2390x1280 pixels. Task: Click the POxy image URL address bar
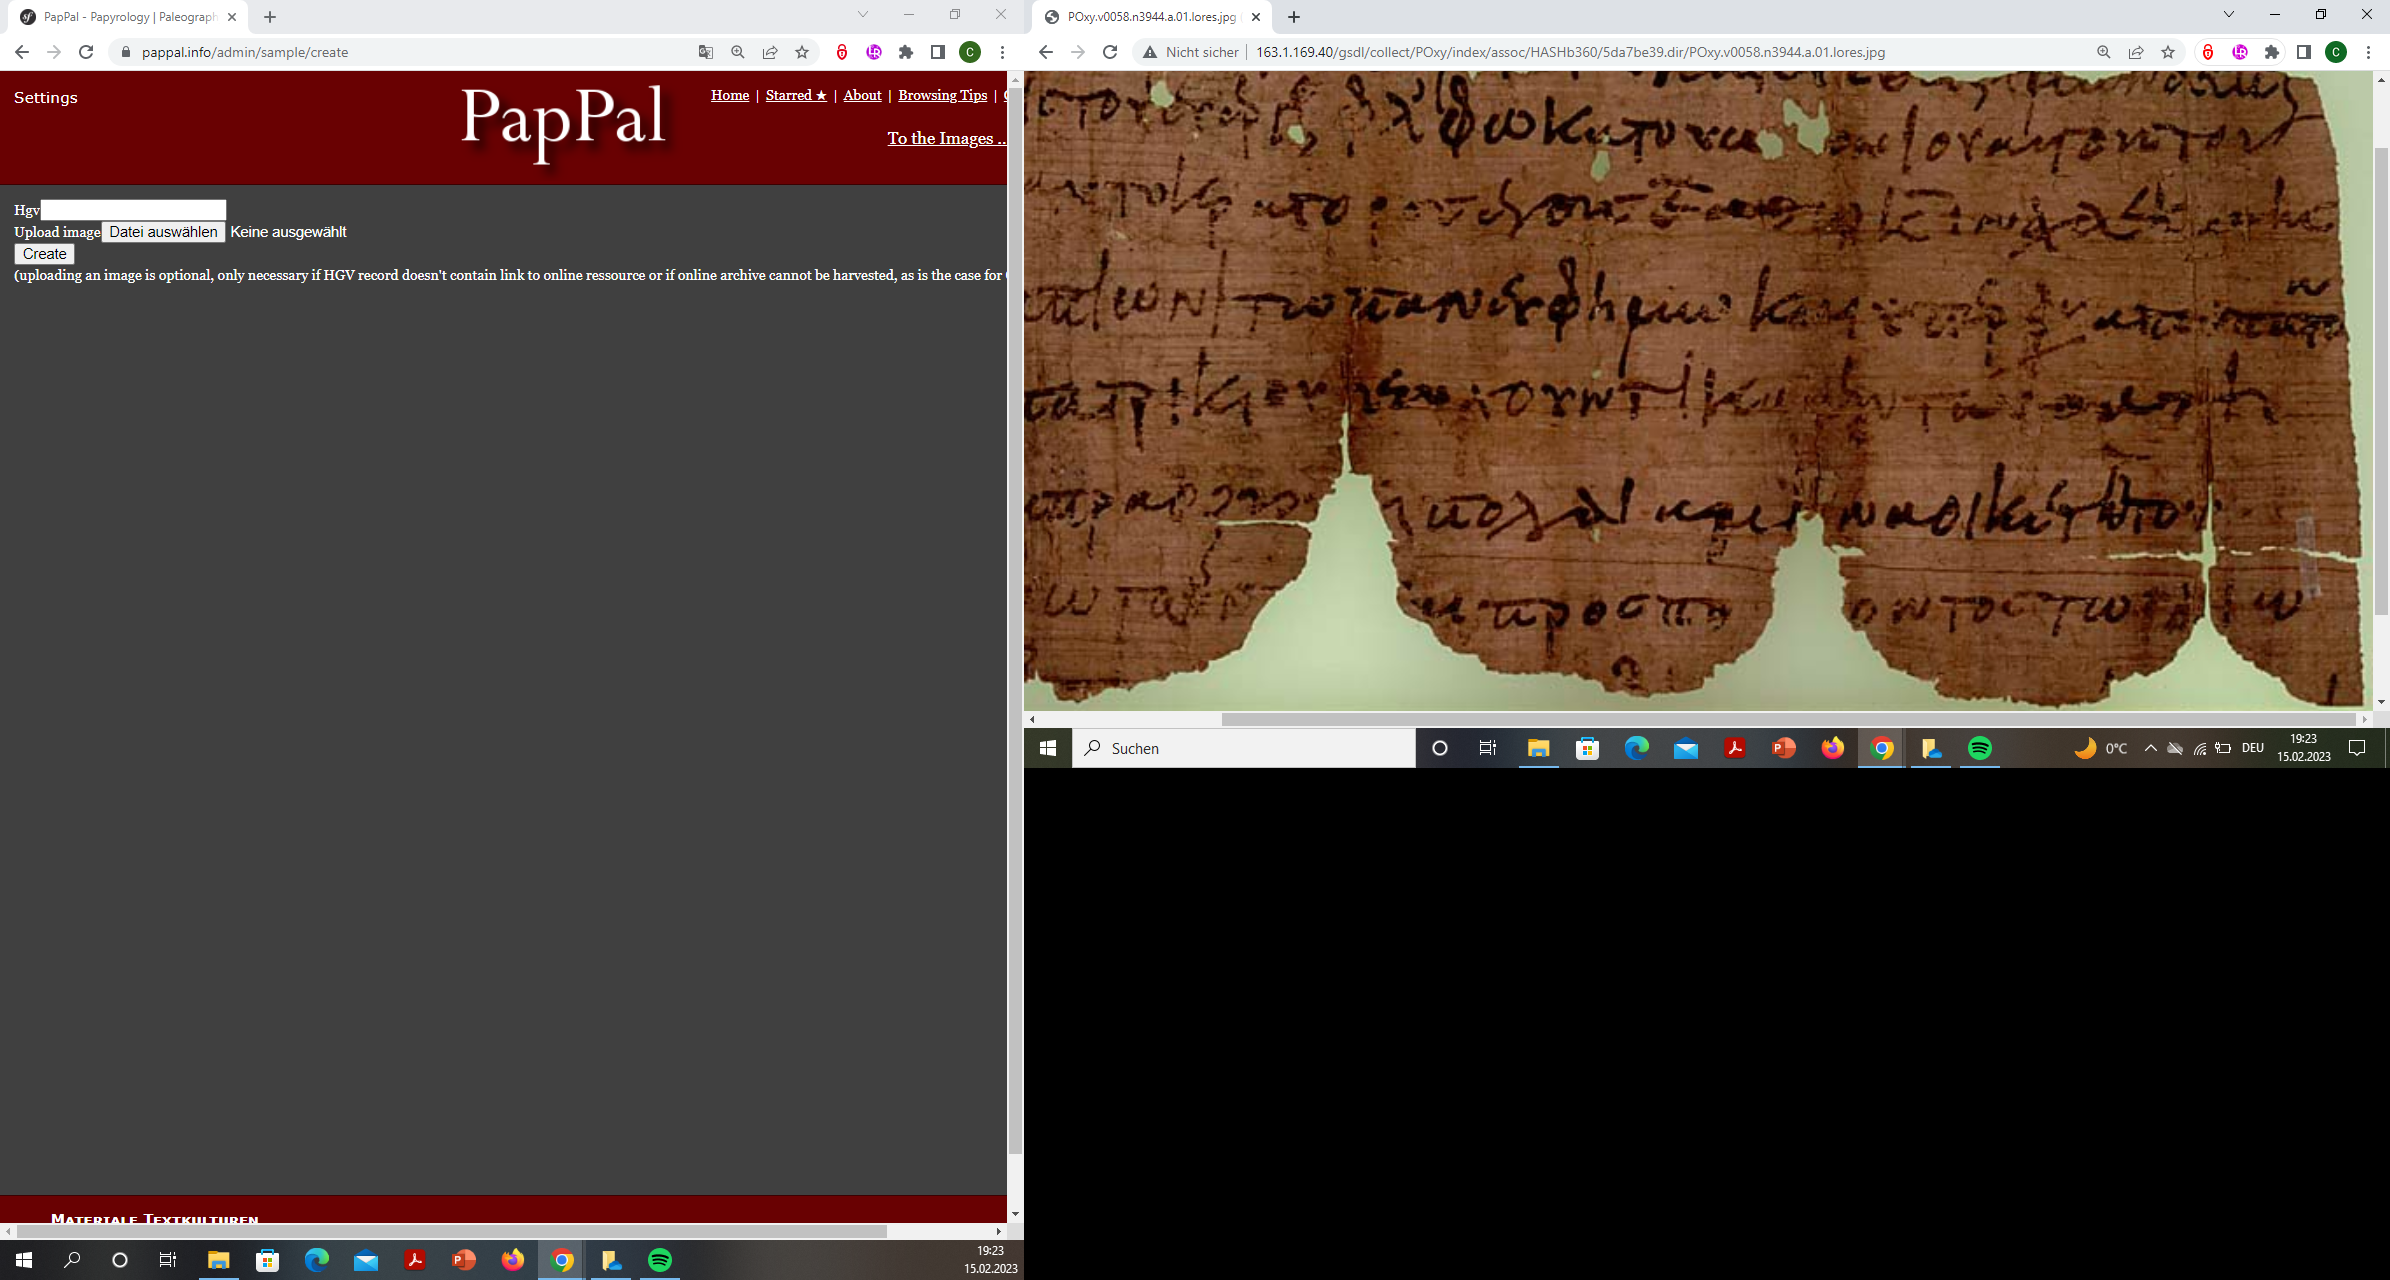pyautogui.click(x=1570, y=52)
